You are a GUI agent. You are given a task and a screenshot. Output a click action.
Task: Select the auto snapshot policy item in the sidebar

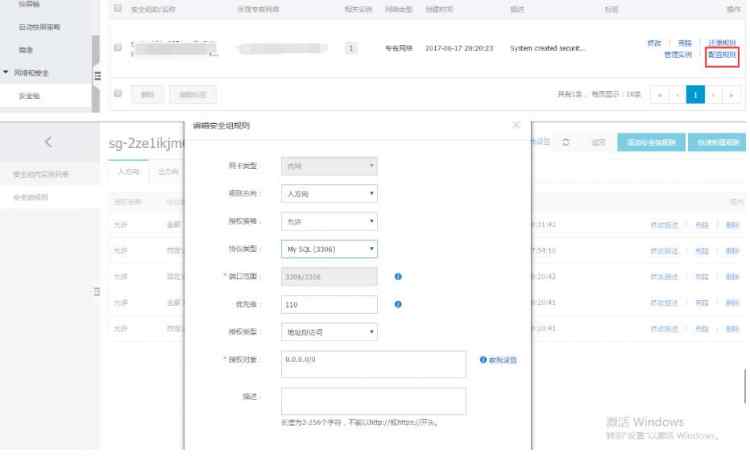(x=40, y=27)
